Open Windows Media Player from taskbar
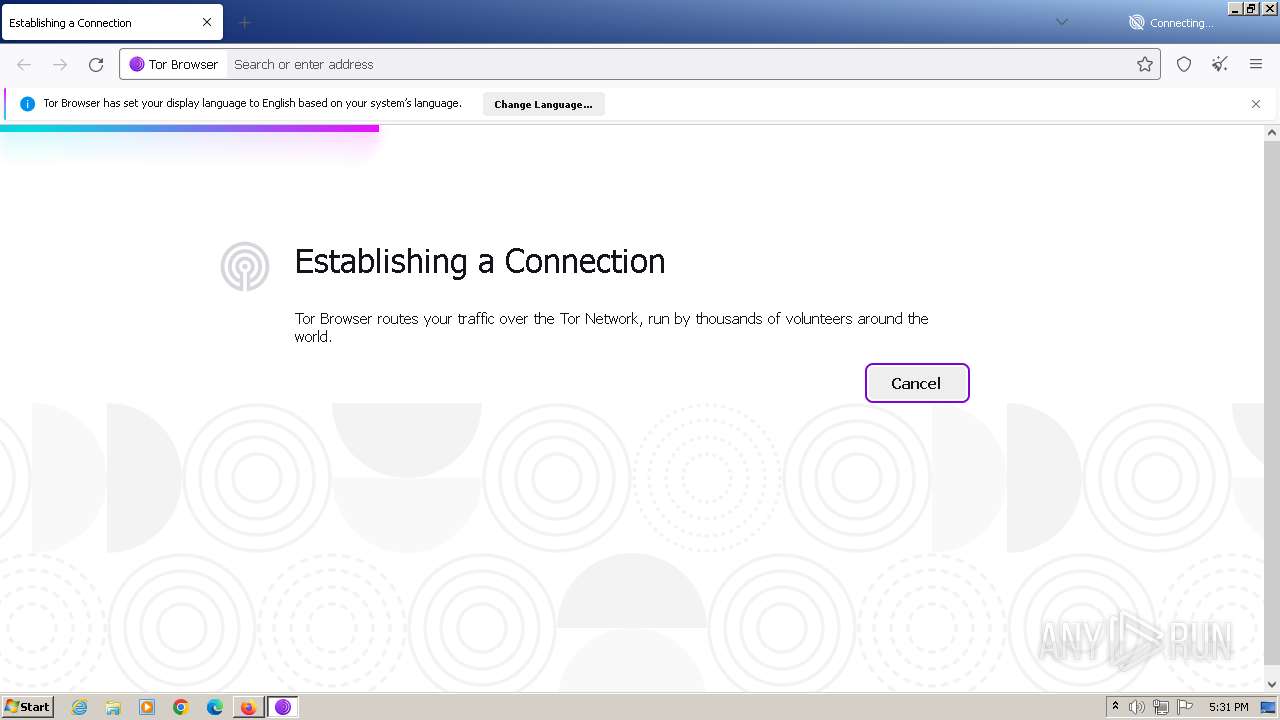Viewport: 1280px width, 720px height. coord(147,707)
